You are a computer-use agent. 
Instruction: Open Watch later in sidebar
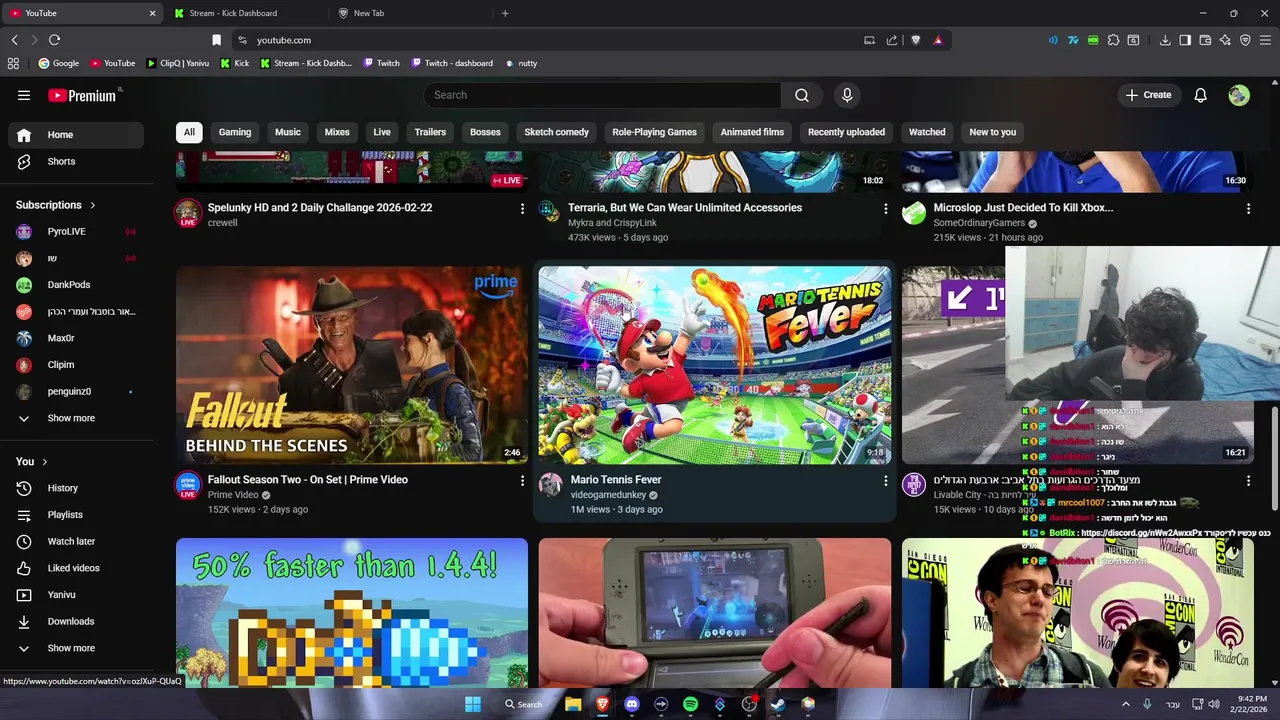point(76,541)
